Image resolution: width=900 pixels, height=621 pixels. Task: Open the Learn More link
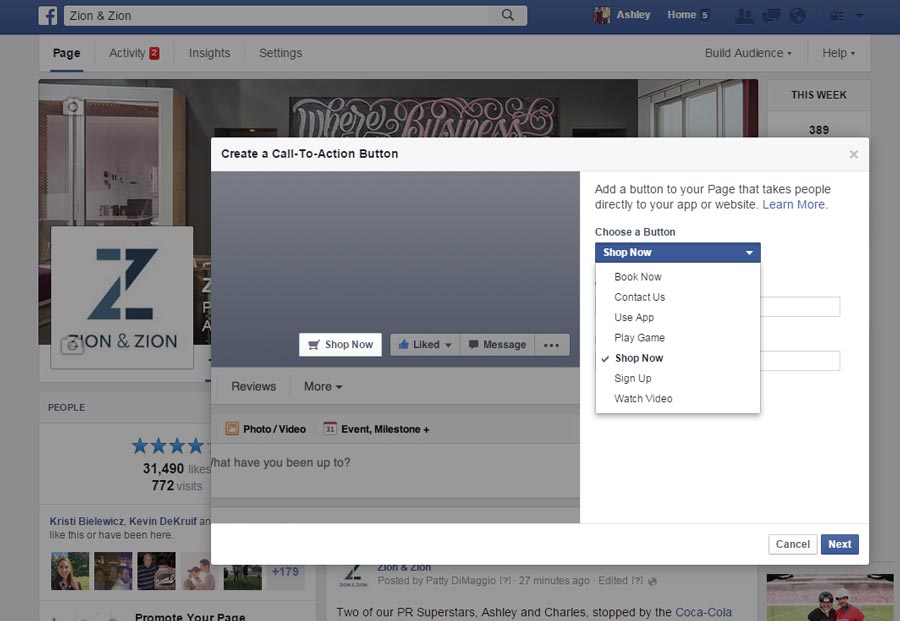[x=793, y=204]
